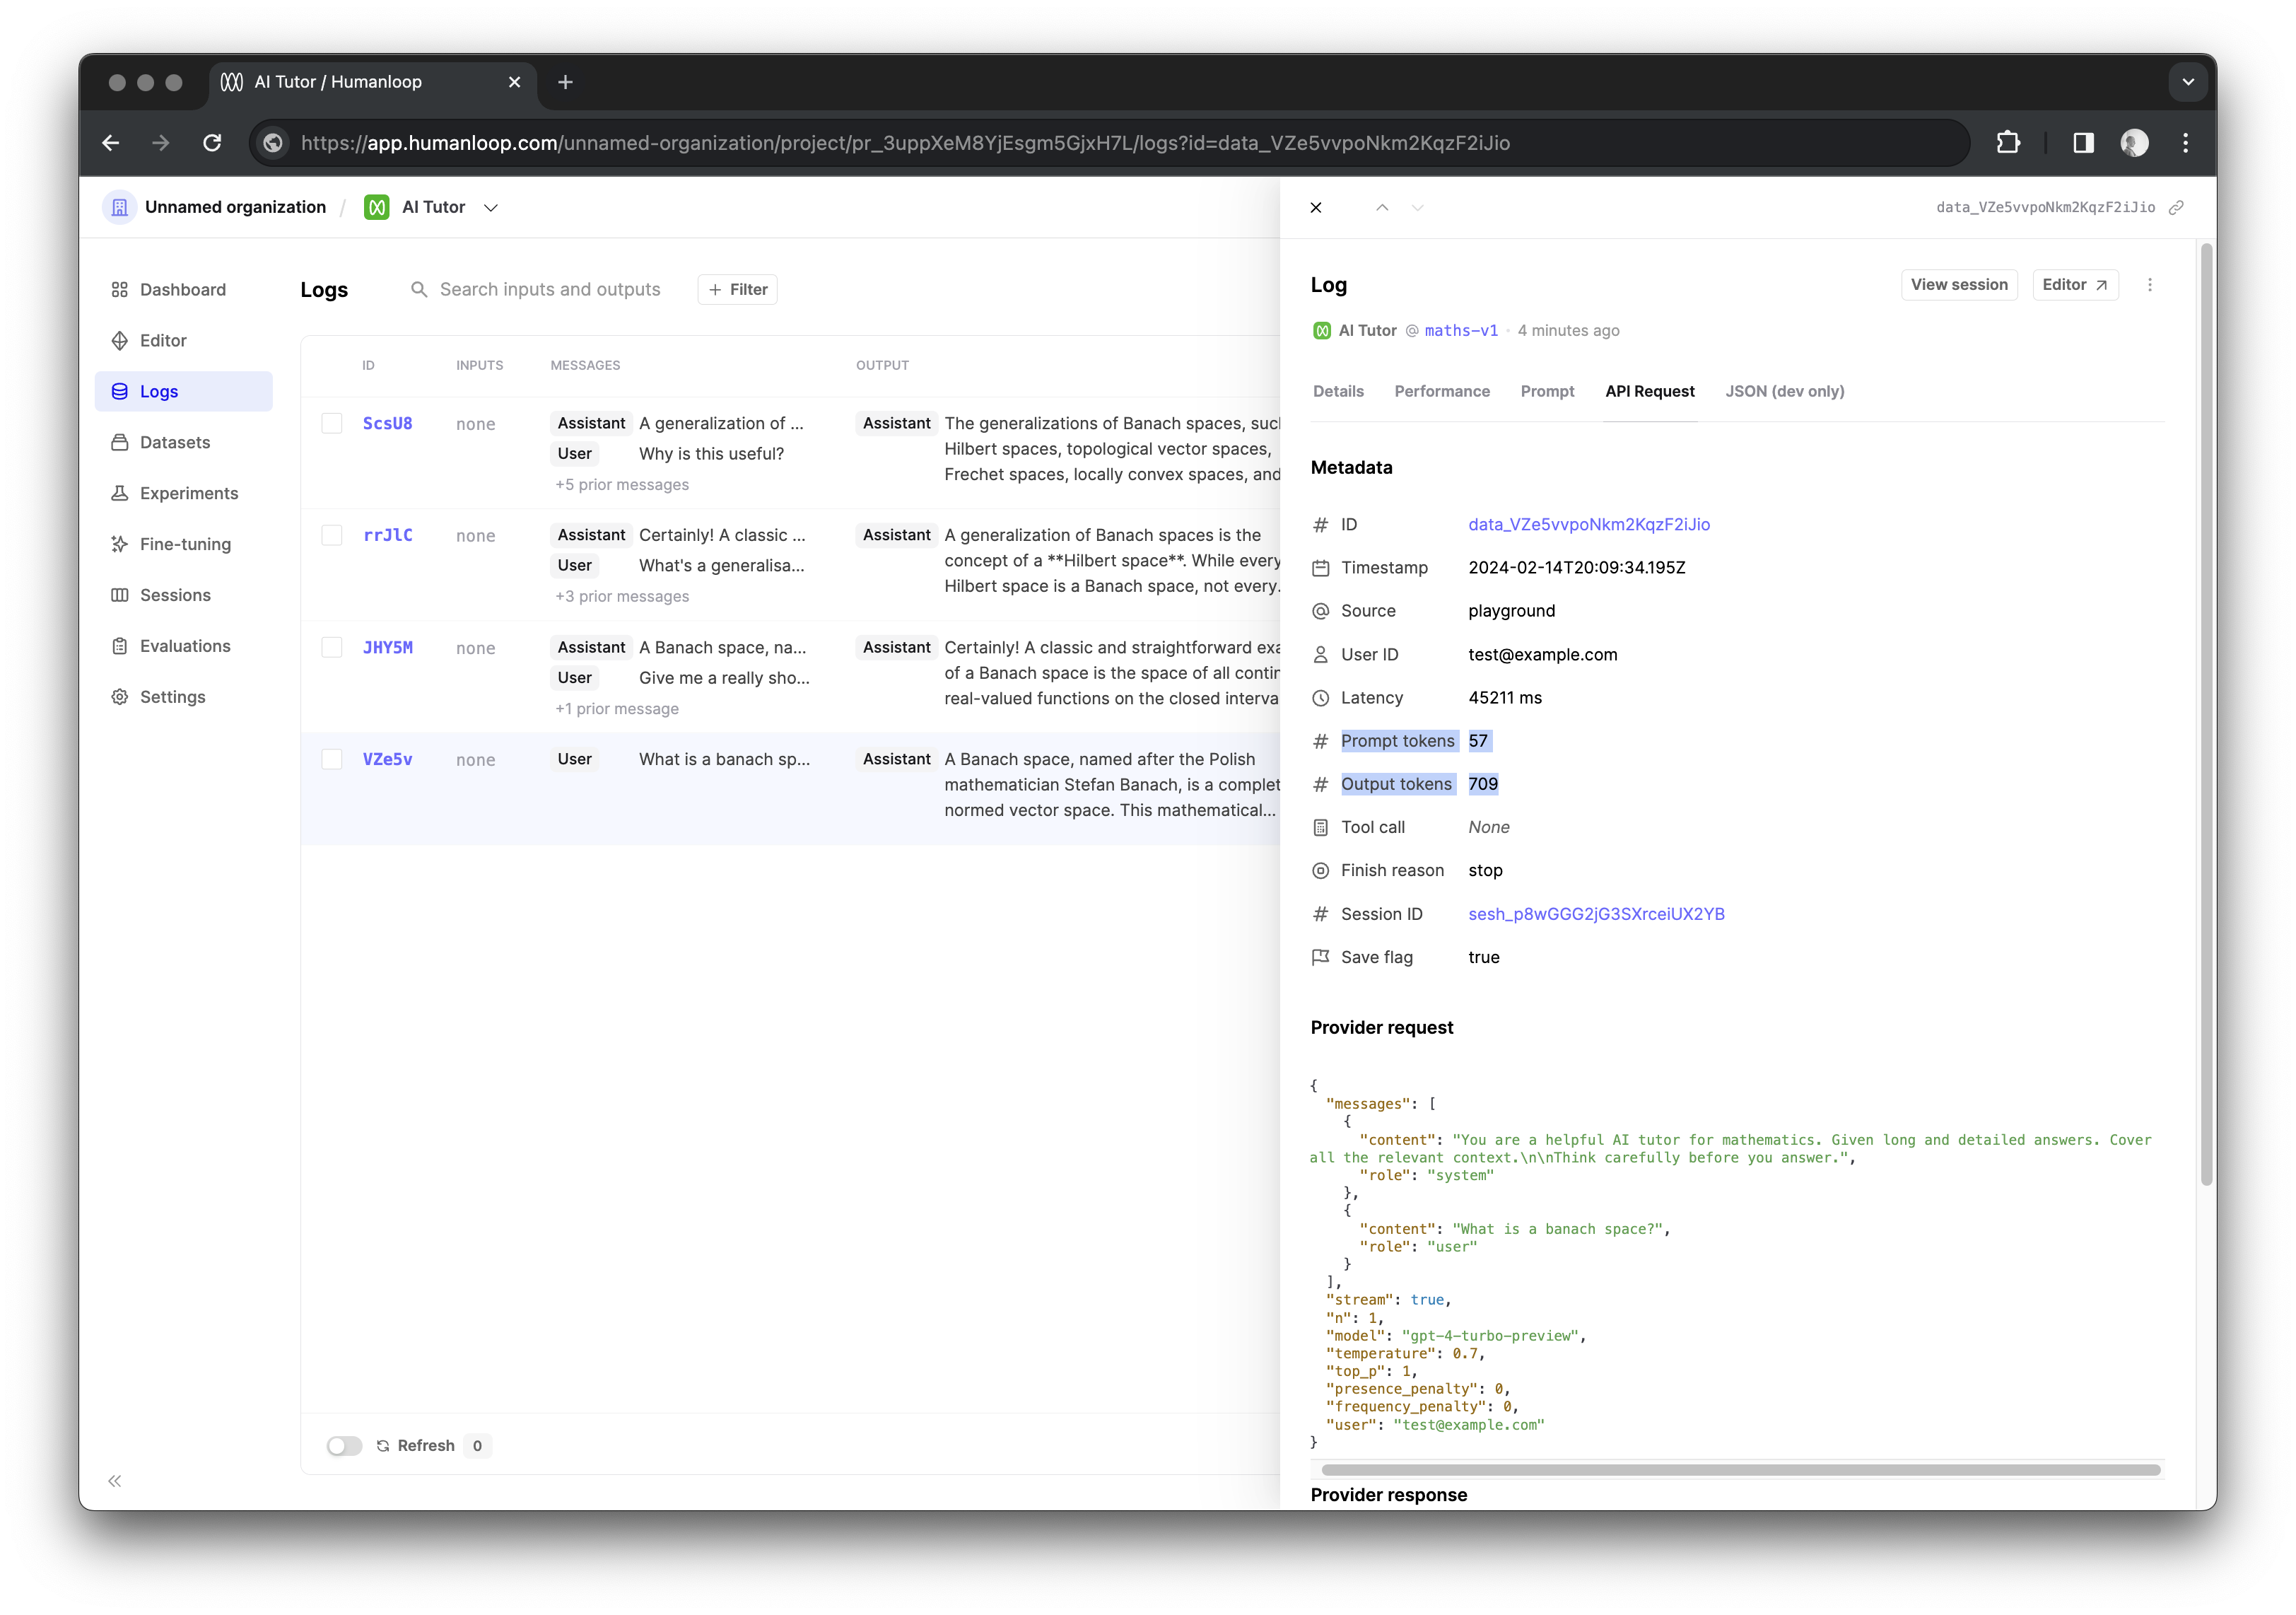The width and height of the screenshot is (2296, 1615).
Task: Open the data_VZe5vvpoNkm2KqzF2iJio ID link
Action: point(1589,525)
